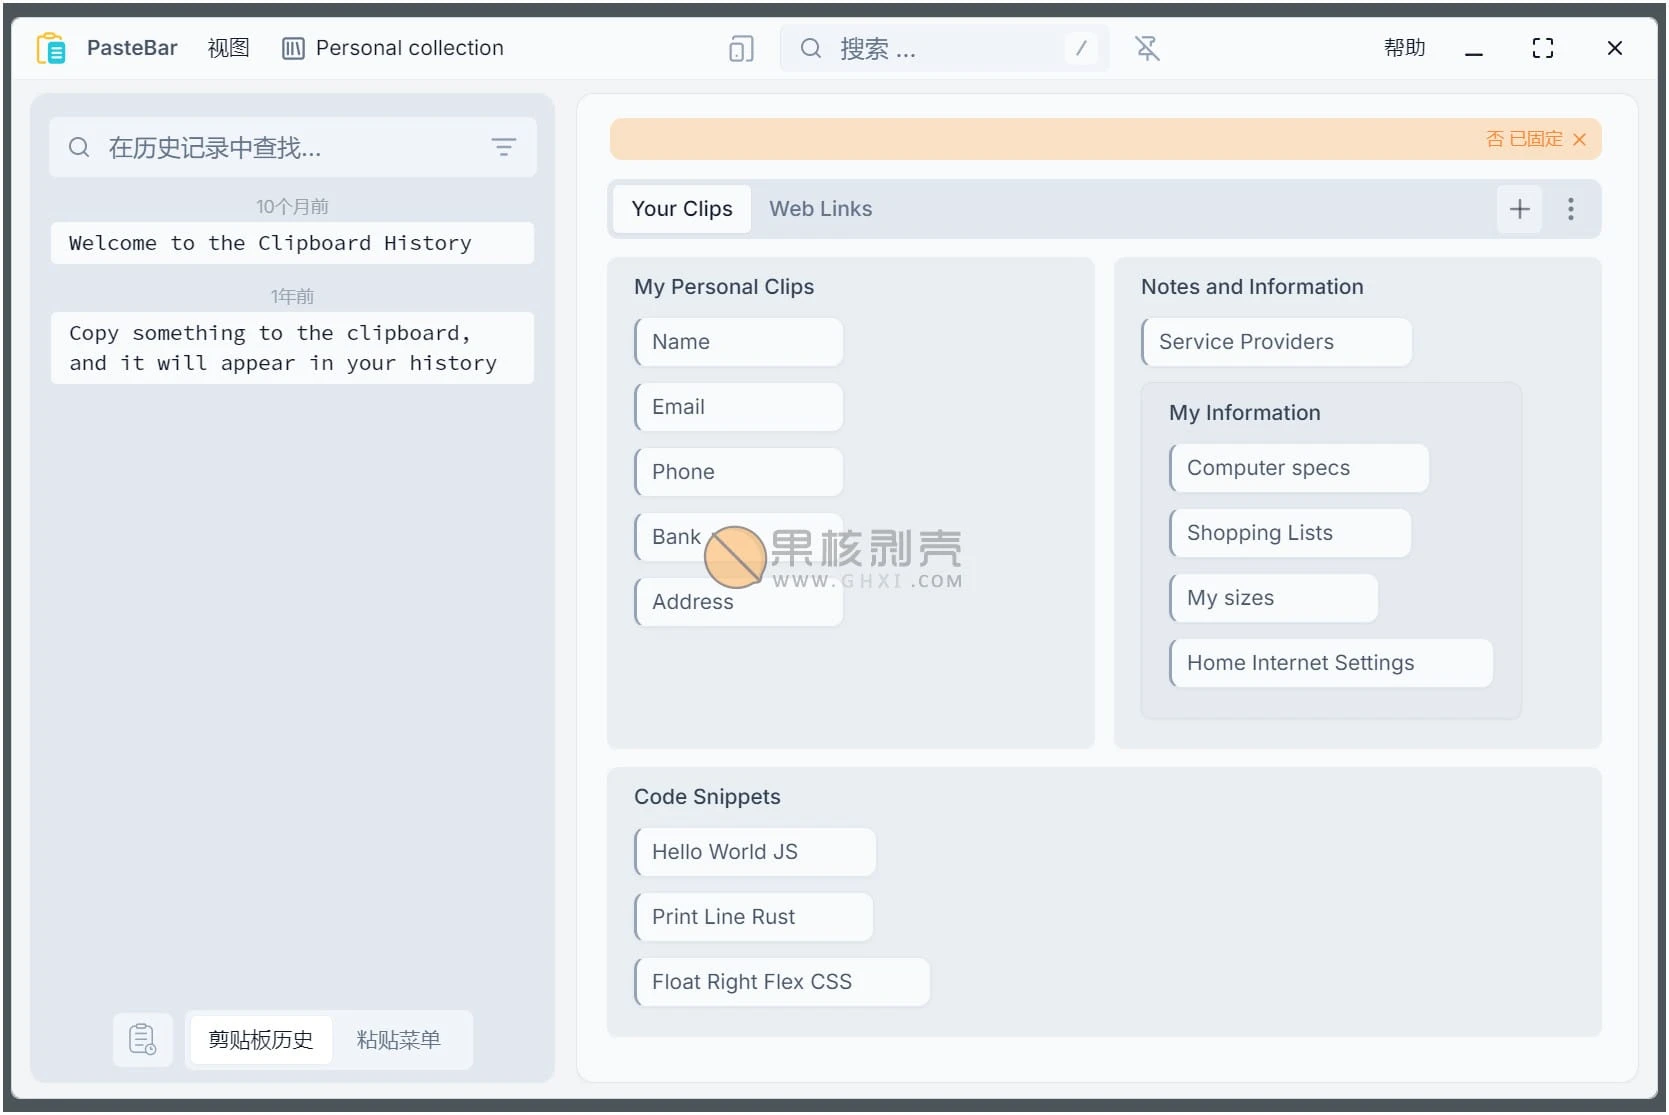1669x1115 pixels.
Task: Toggle the unpin clips icon
Action: coord(1146,48)
